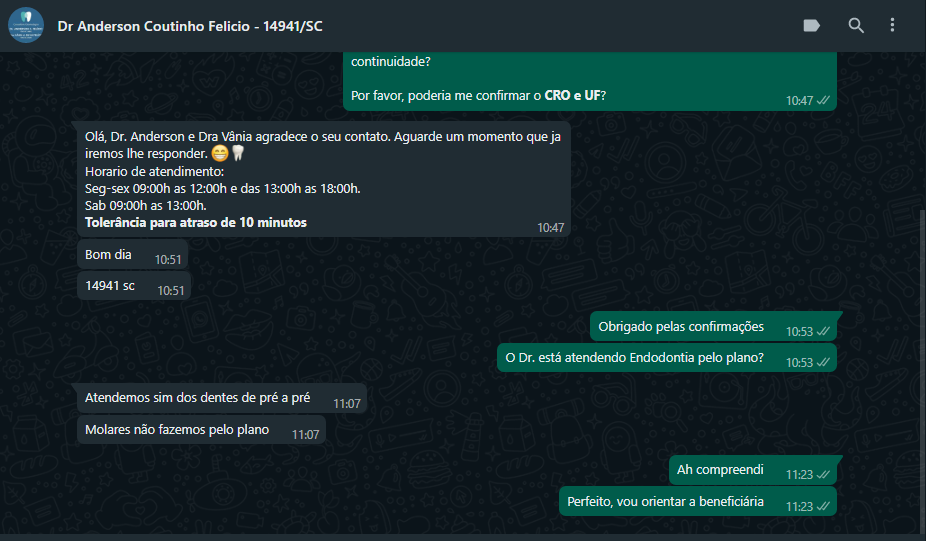
Task: Click double check marks on 'Ah compreendi' message
Action: (x=823, y=474)
